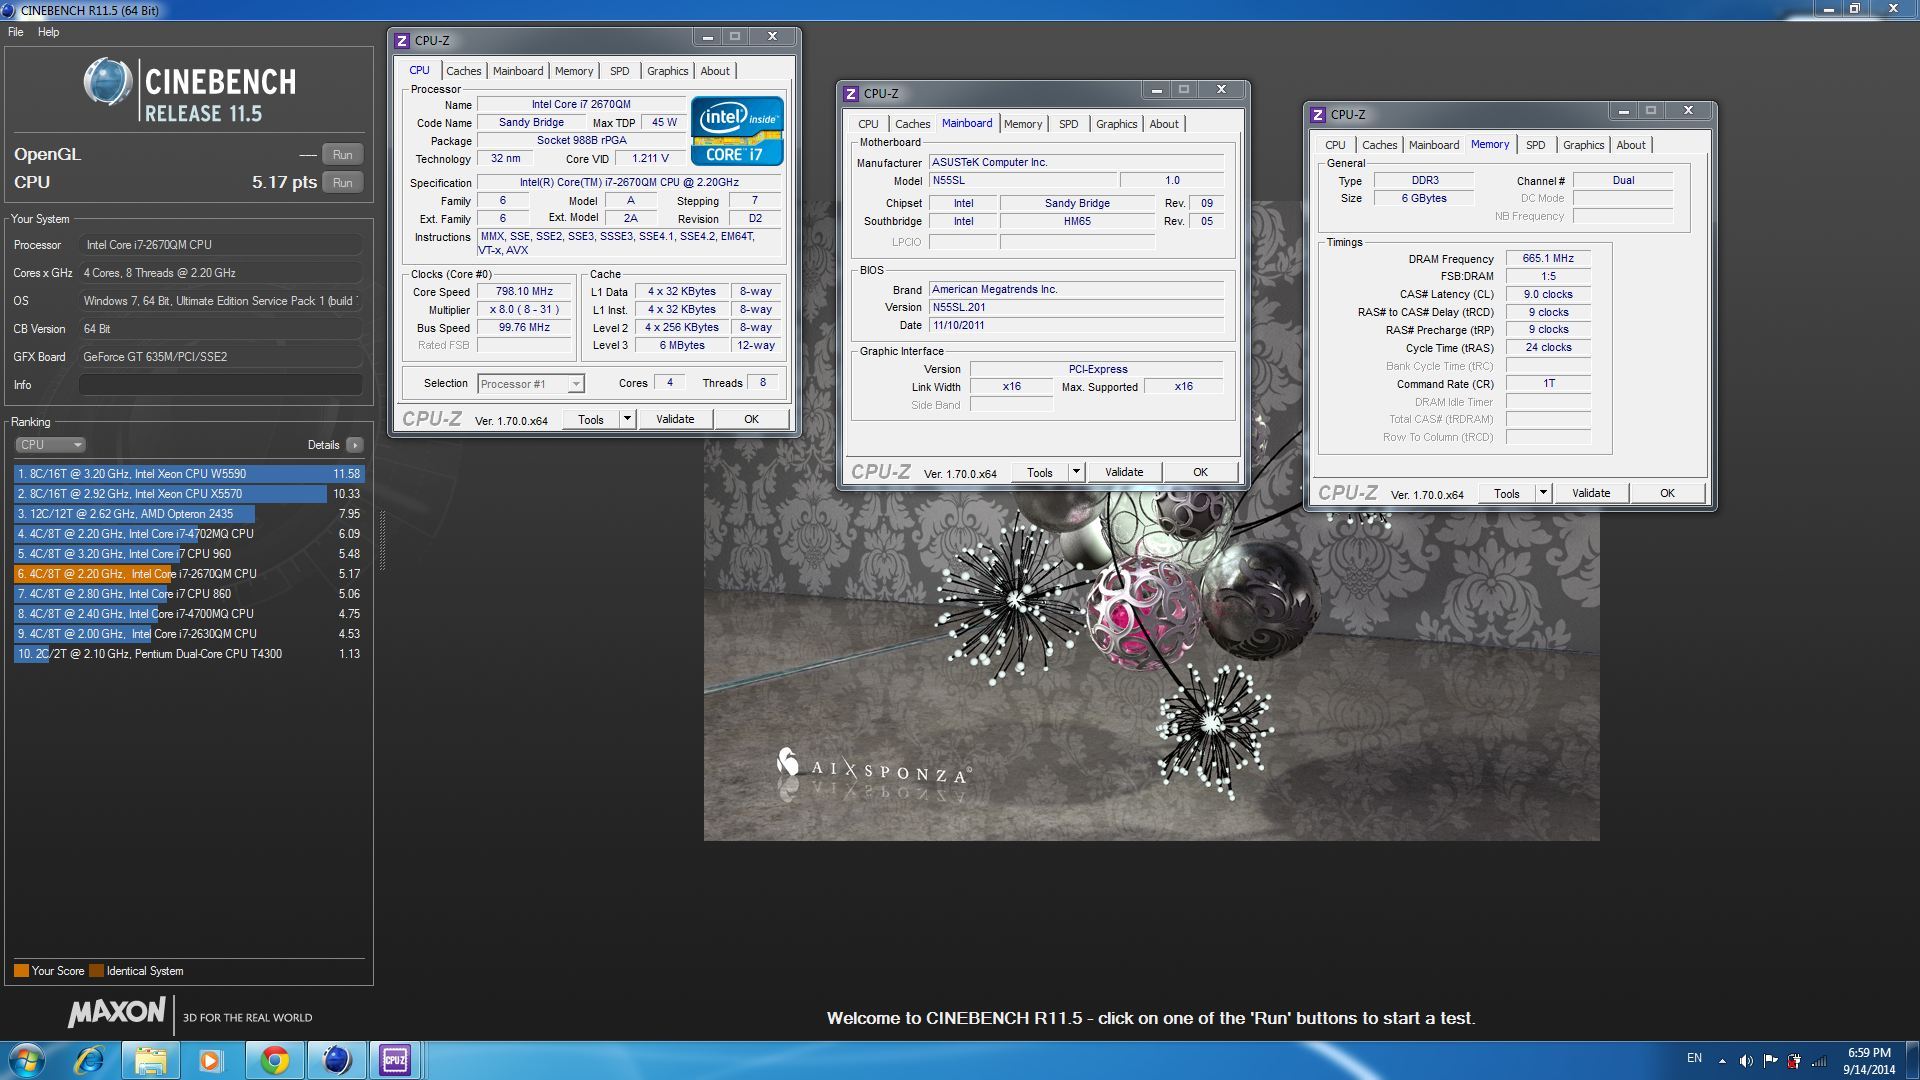This screenshot has width=1920, height=1080.
Task: Click the Cinebench title bar app icon
Action: pos(9,10)
